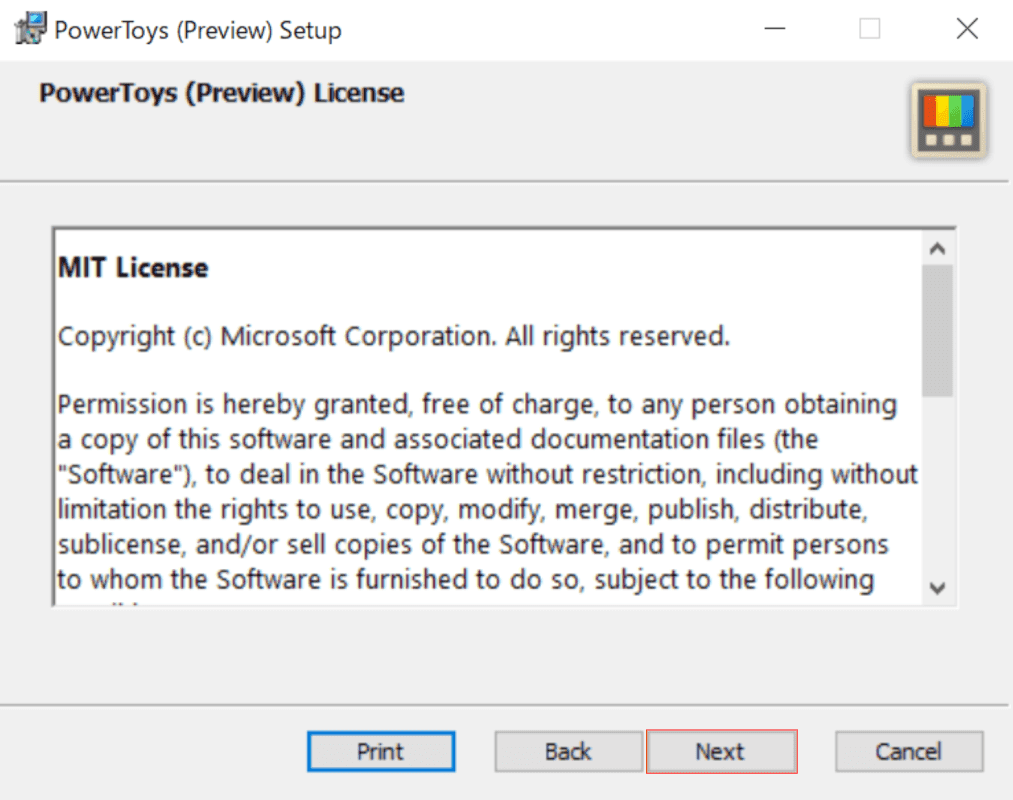Click the line starting with "sublicense, and/or sell"
The image size is (1013, 800).
tap(474, 545)
